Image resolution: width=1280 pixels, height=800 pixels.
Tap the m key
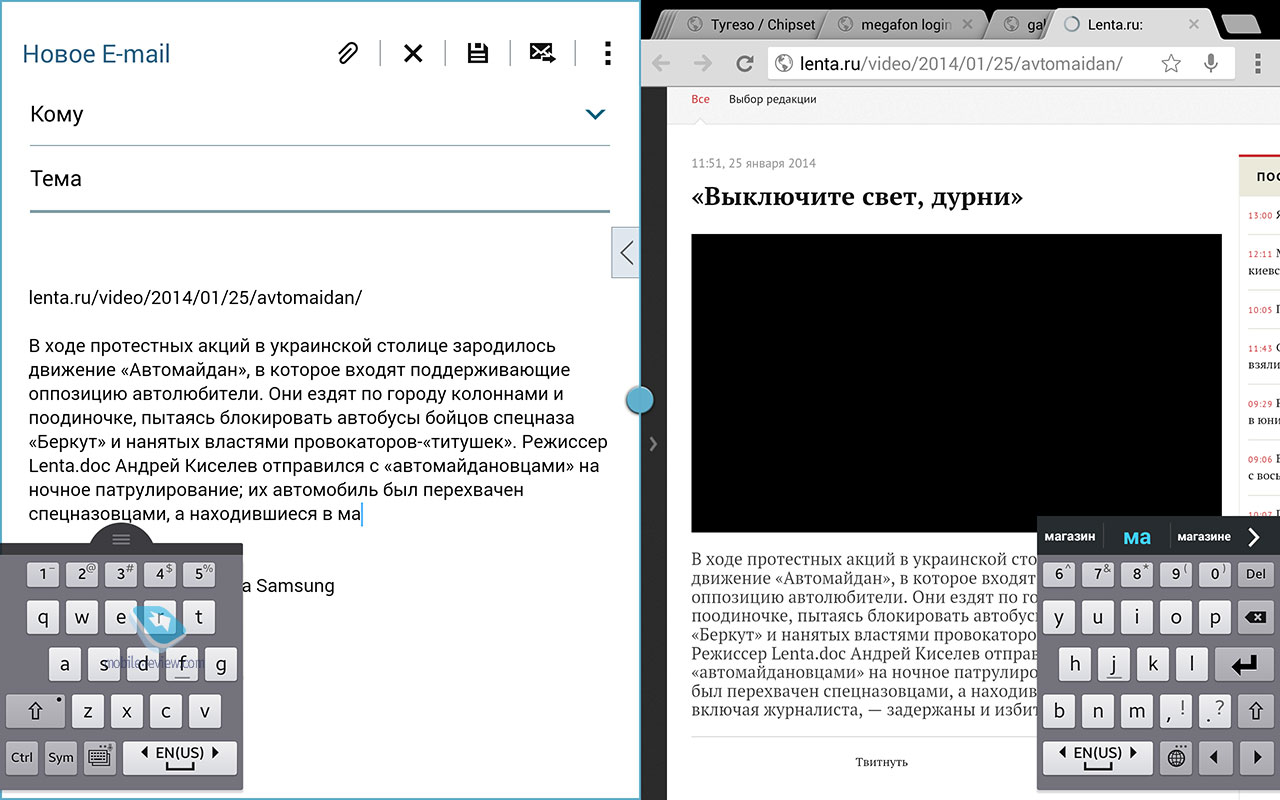1137,712
